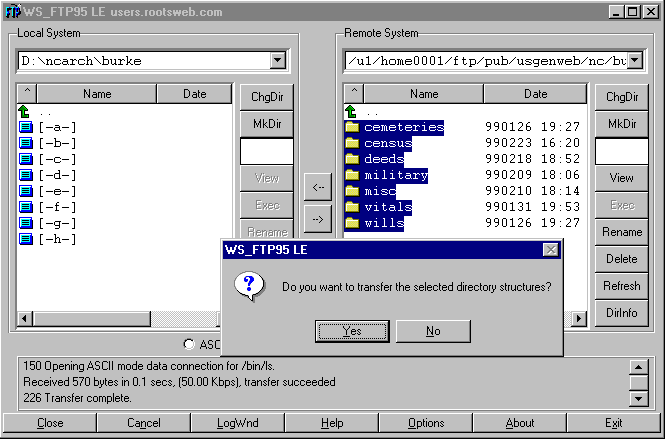This screenshot has height=439, width=665.
Task: Click the remote parent directory up arrow
Action: point(351,111)
